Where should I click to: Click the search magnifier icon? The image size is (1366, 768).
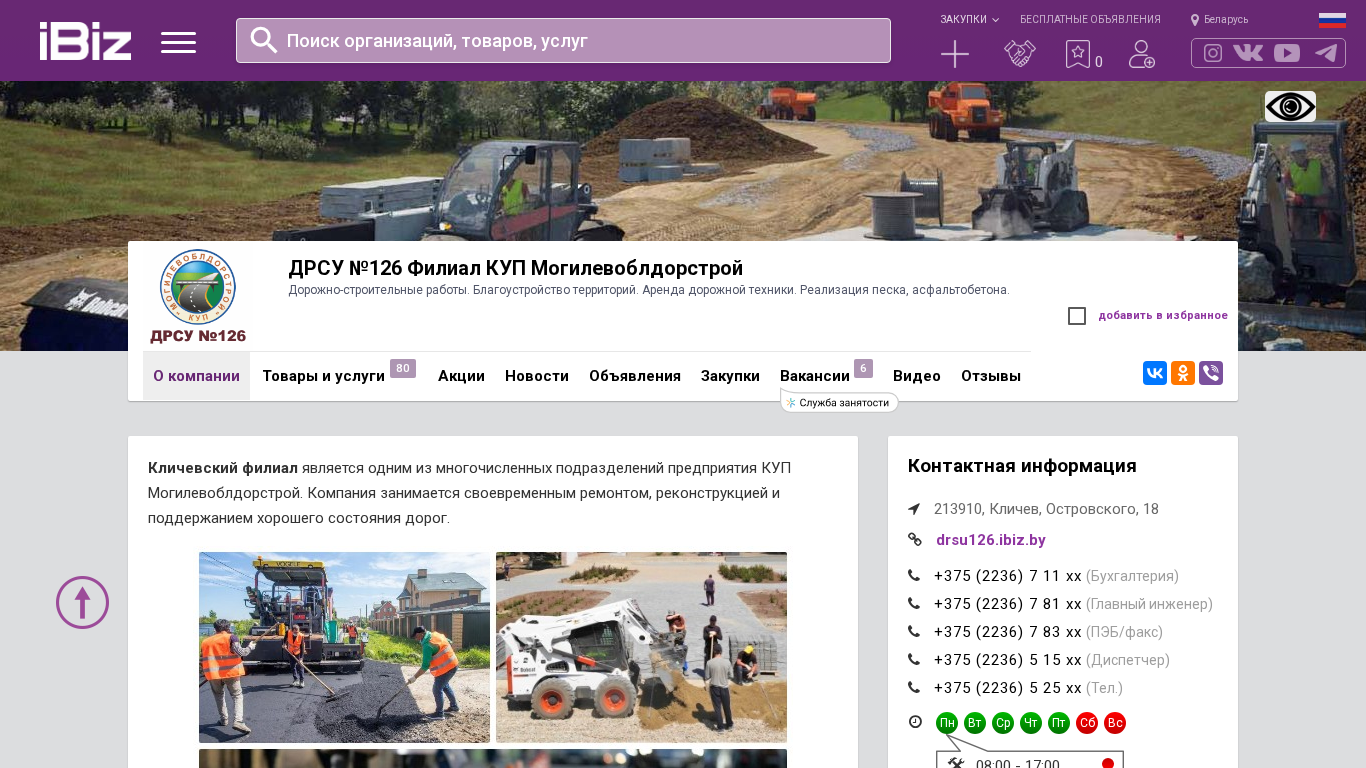click(264, 40)
